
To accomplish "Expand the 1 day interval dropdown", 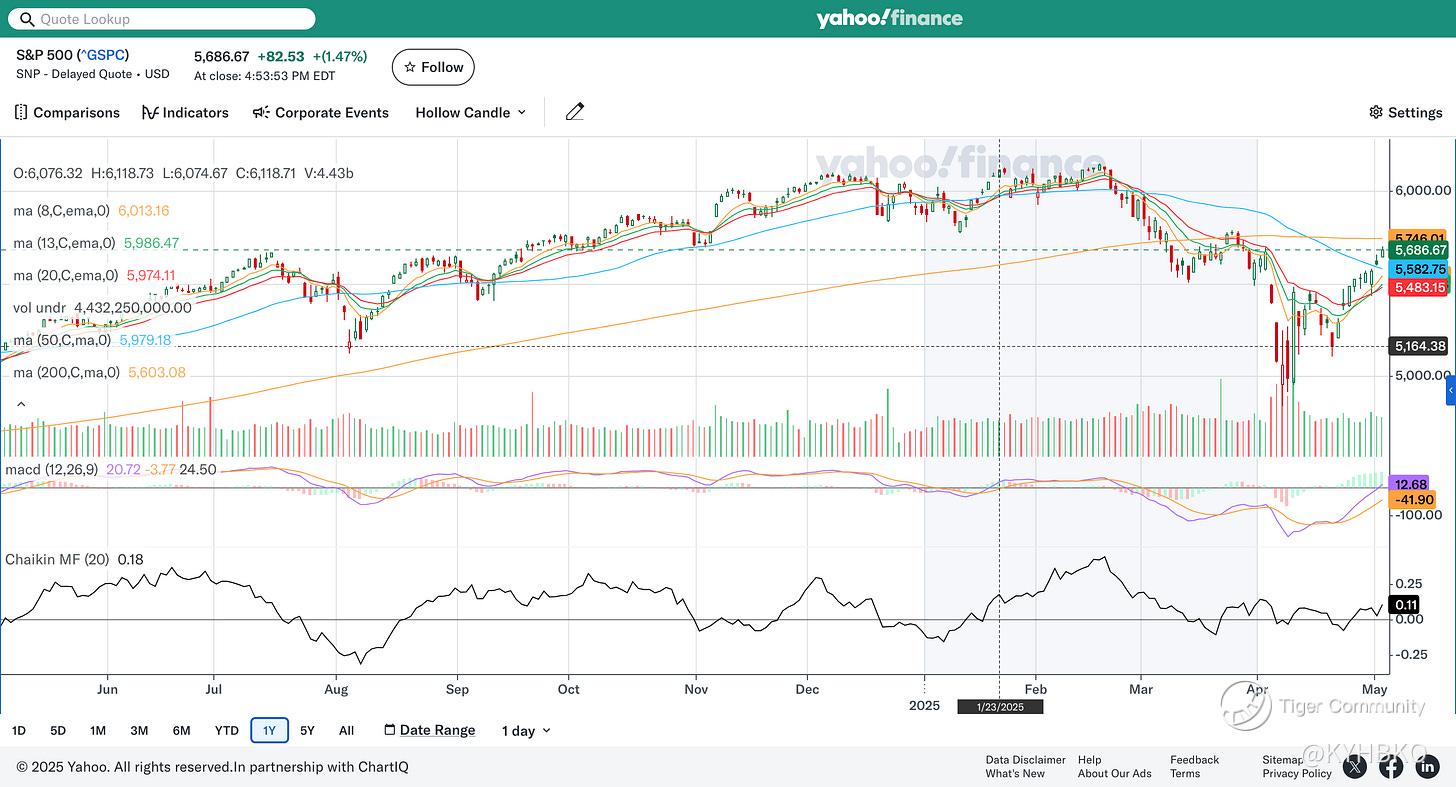I will pos(526,731).
